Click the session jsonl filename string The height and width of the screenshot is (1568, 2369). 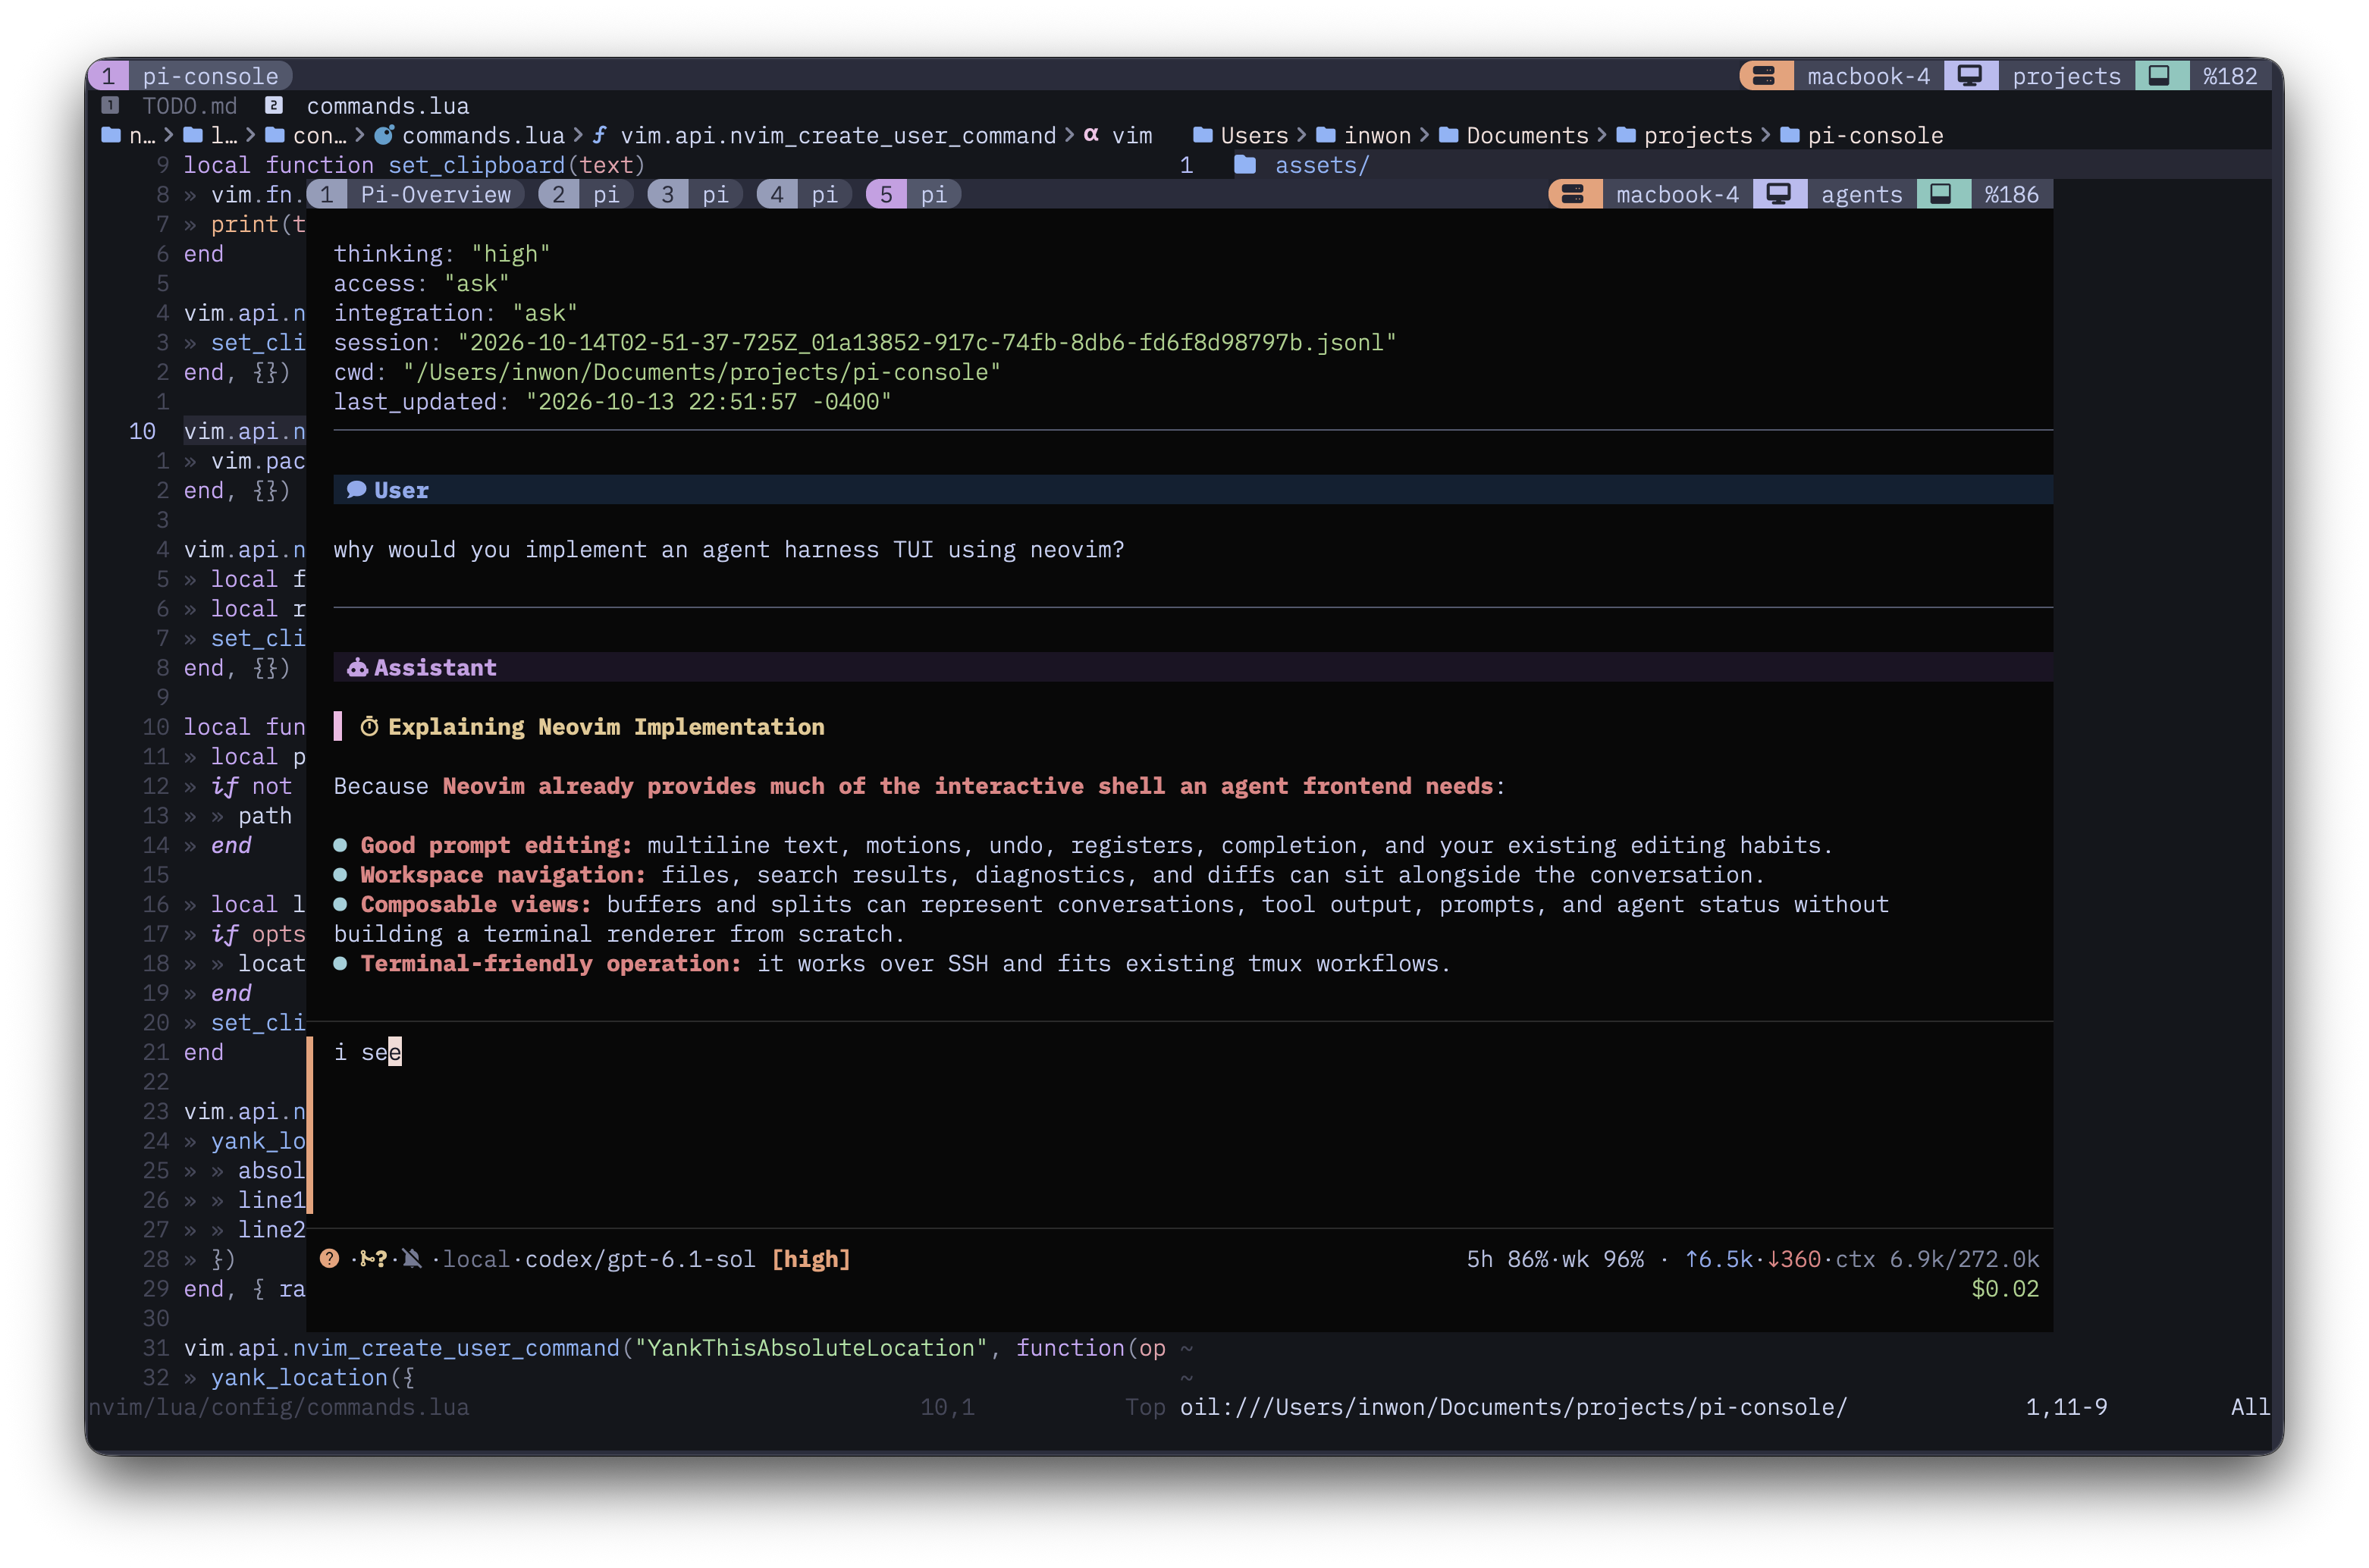point(927,342)
